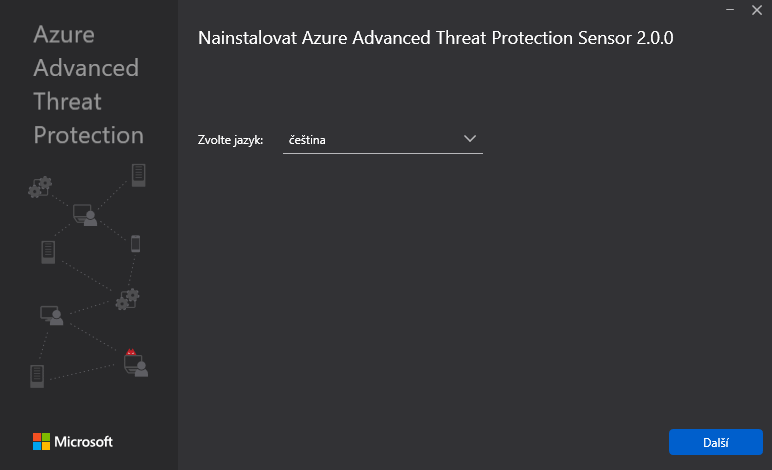Click the topmost user computer icon
Image resolution: width=772 pixels, height=470 pixels.
pyautogui.click(x=84, y=214)
